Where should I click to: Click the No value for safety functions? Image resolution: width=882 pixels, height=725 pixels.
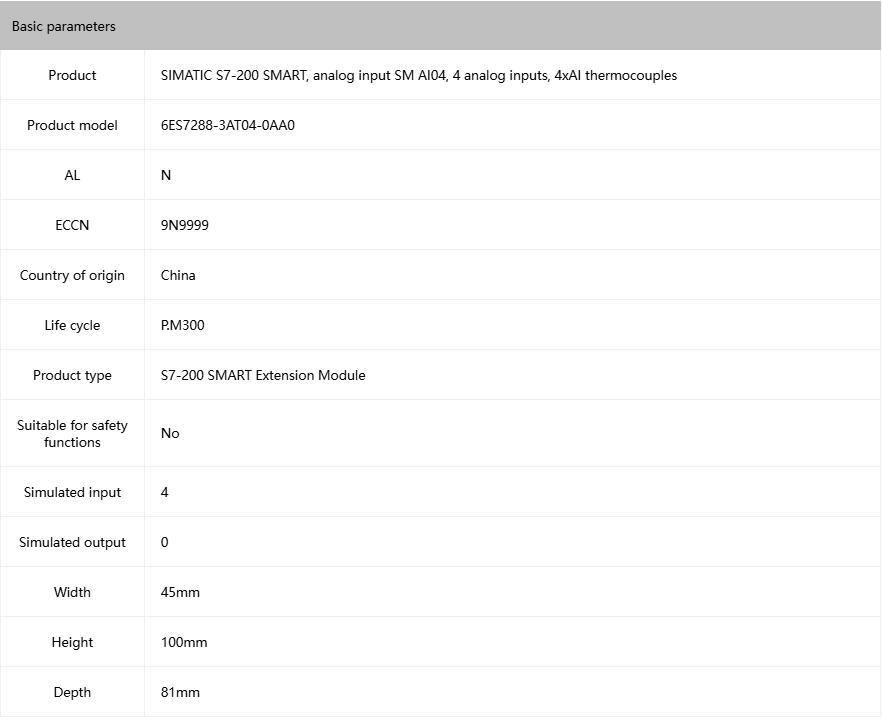(170, 433)
